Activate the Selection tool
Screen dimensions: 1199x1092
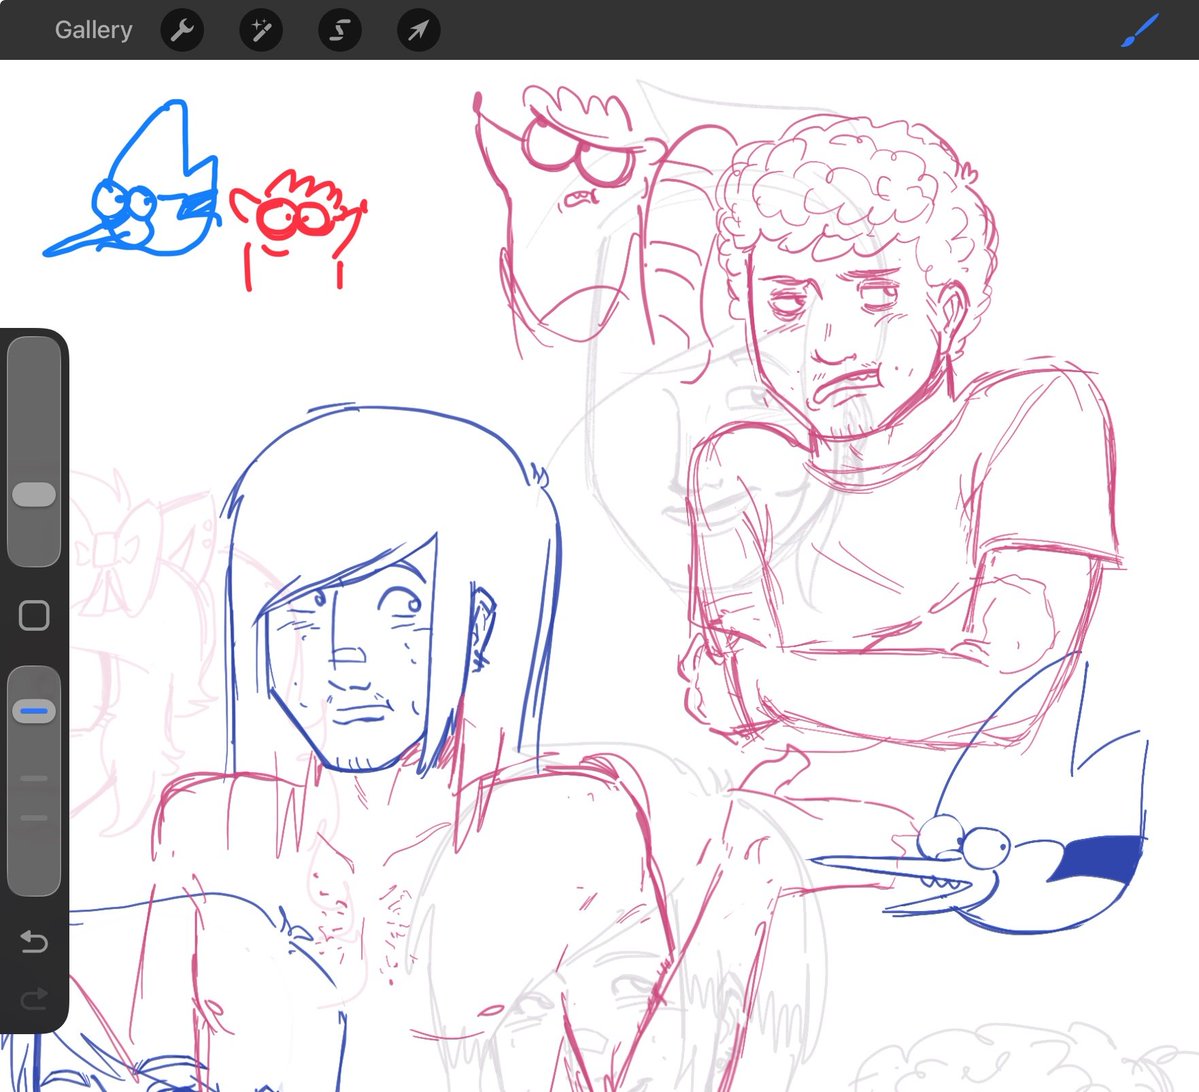click(340, 31)
